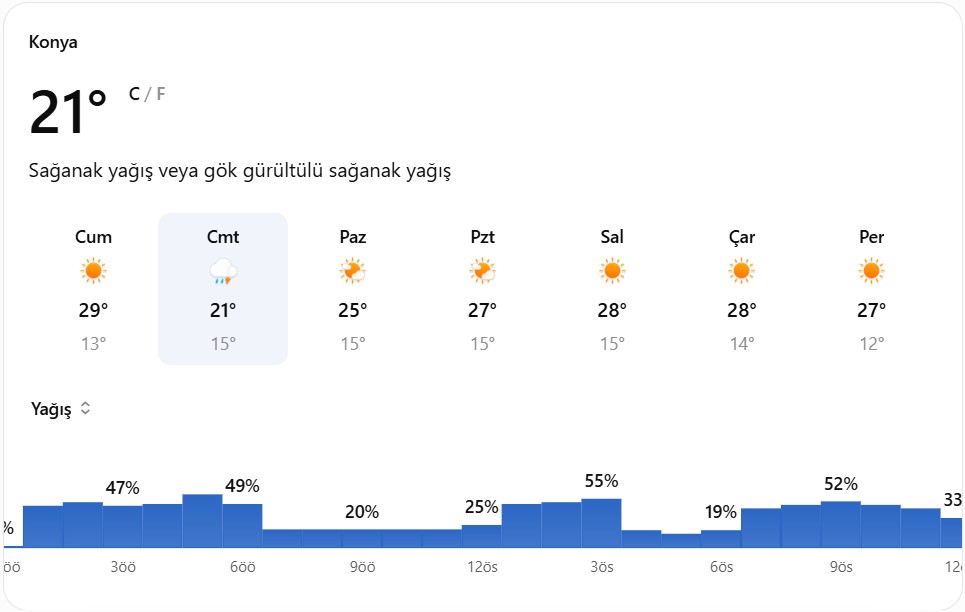Click the 12ös time marker on chart
This screenshot has height=612, width=965.
482,567
